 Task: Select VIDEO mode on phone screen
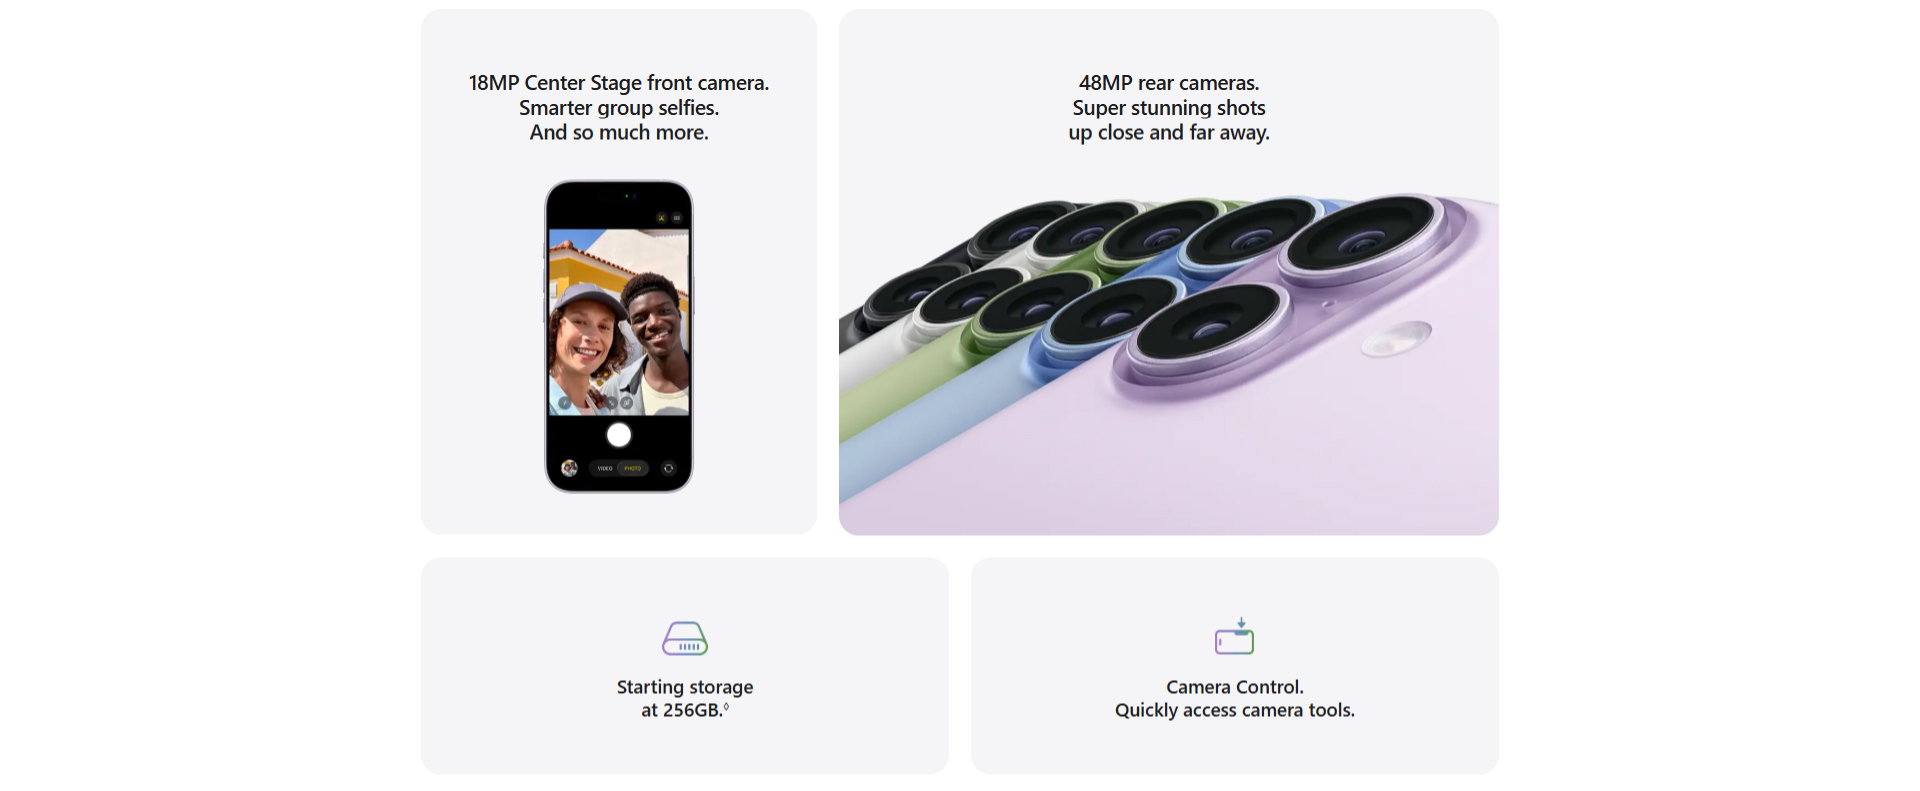click(x=605, y=468)
